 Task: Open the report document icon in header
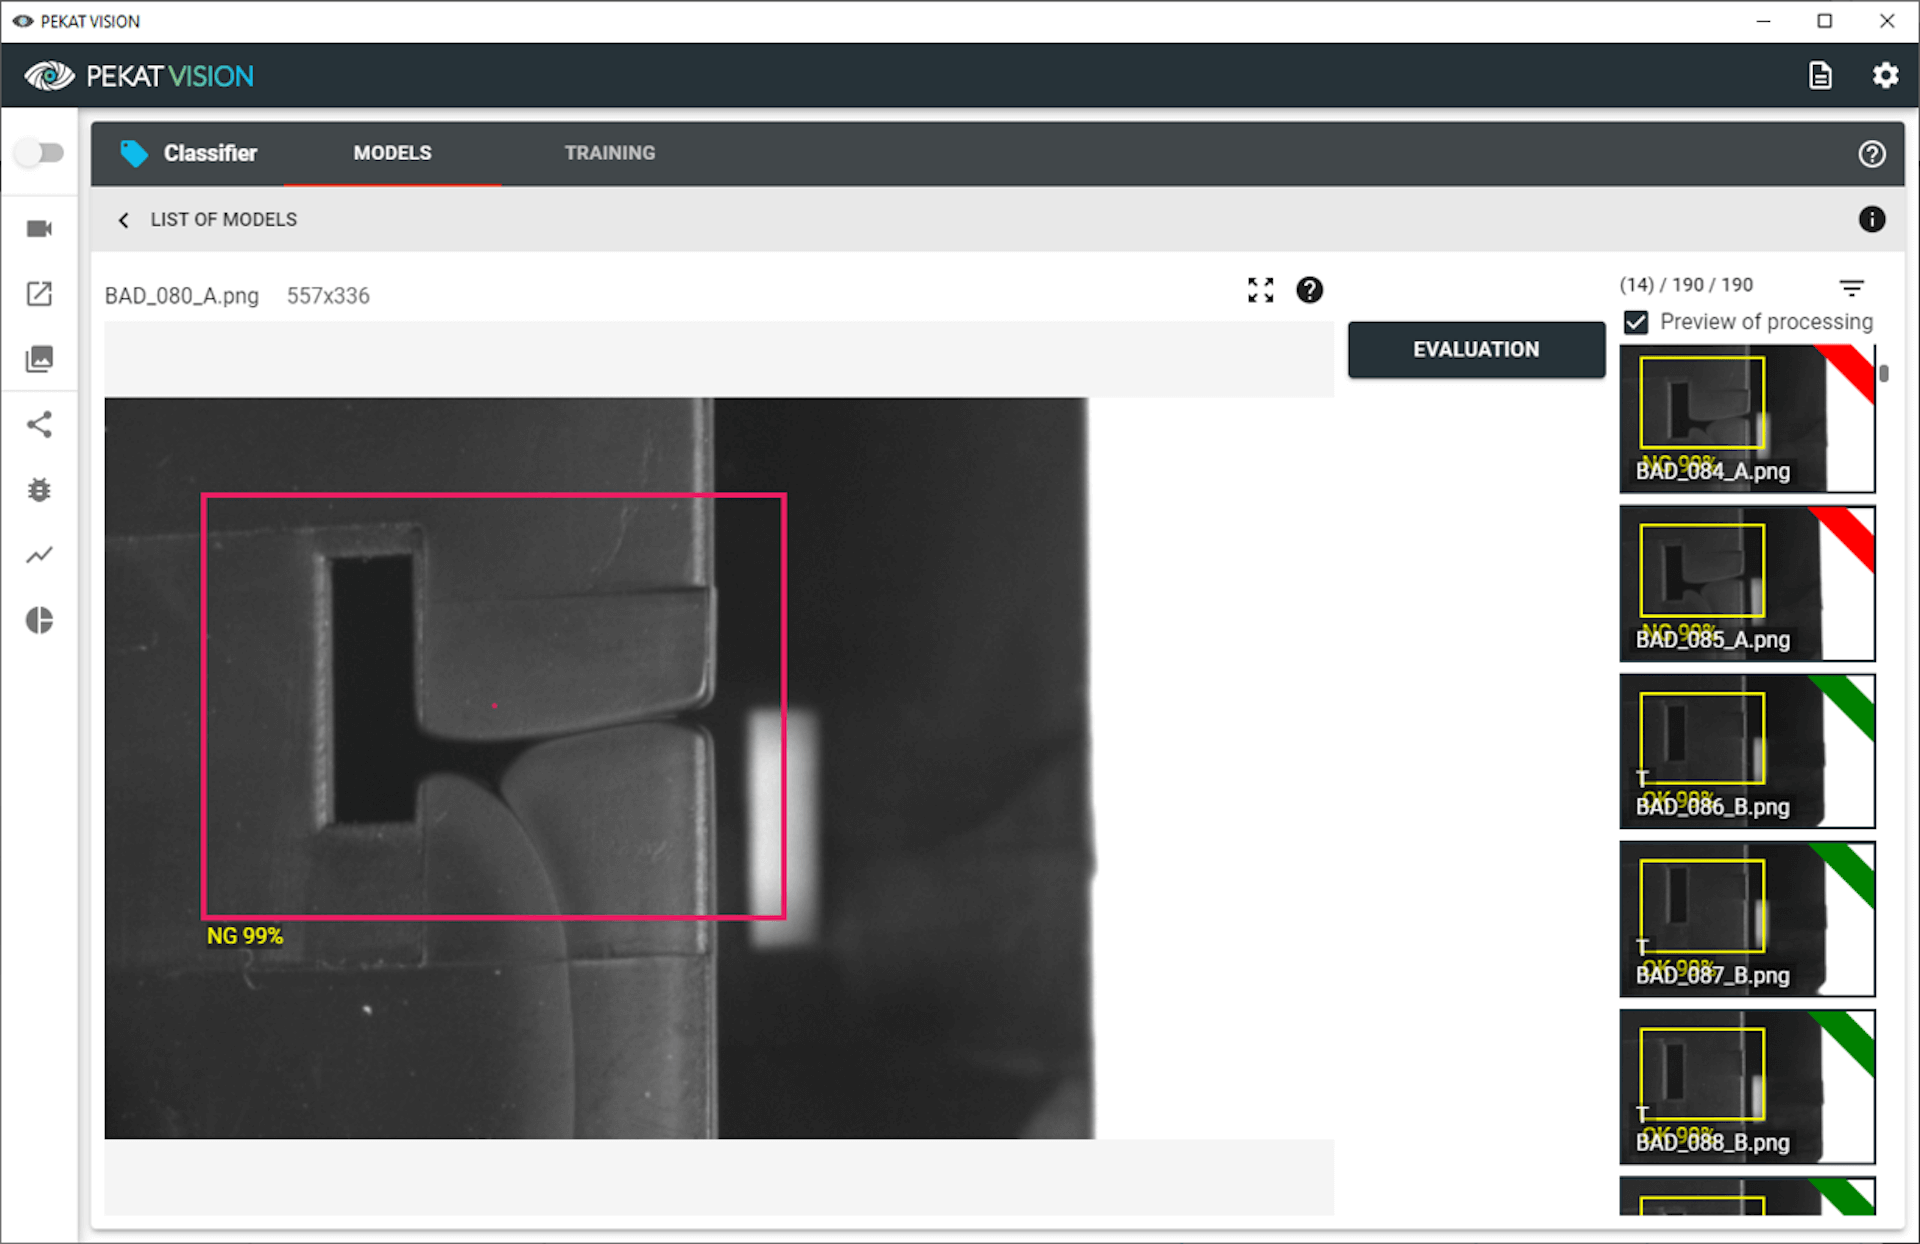tap(1820, 75)
